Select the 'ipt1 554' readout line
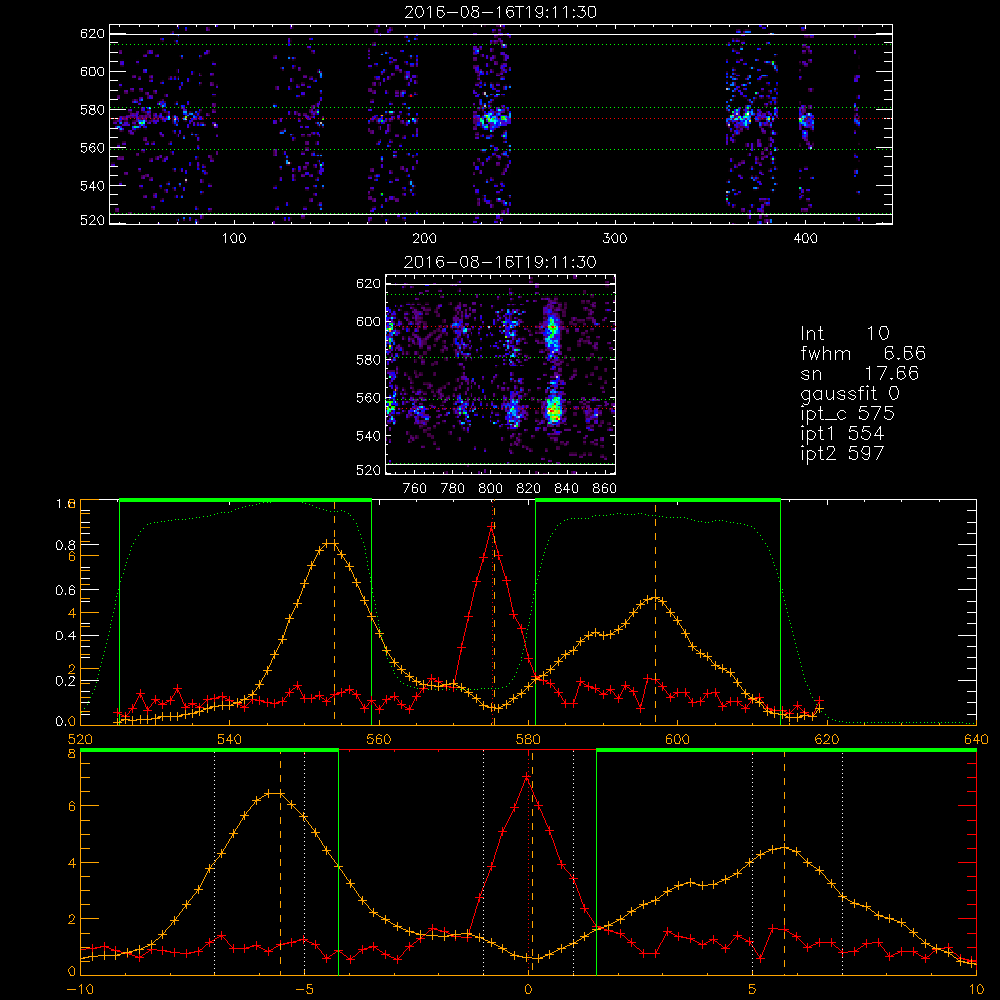1000x1000 pixels. click(842, 434)
